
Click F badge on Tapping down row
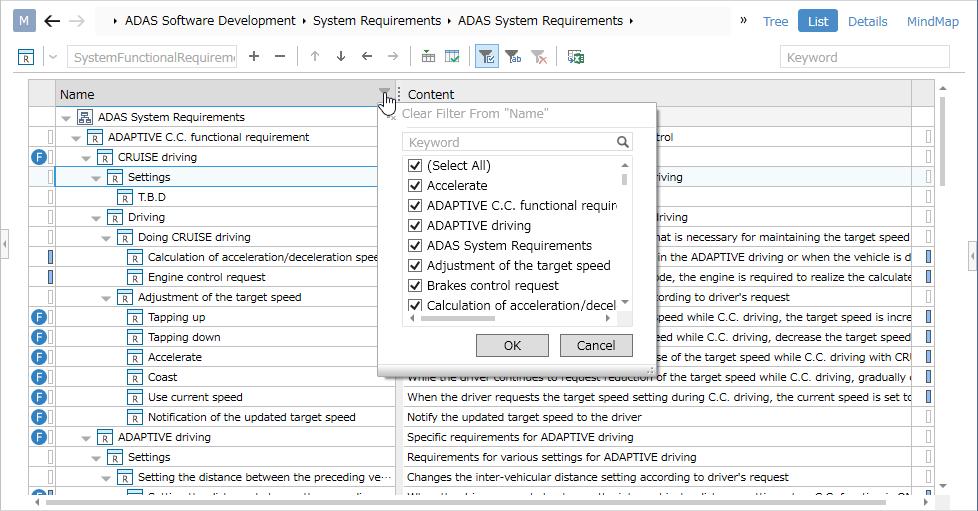pos(39,337)
